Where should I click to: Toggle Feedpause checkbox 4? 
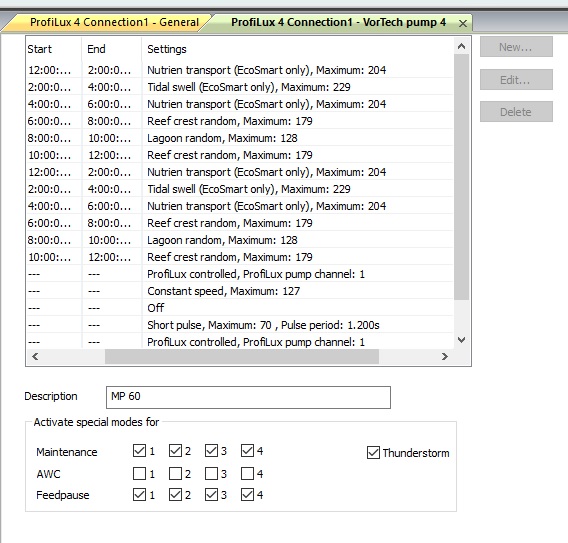(x=247, y=495)
